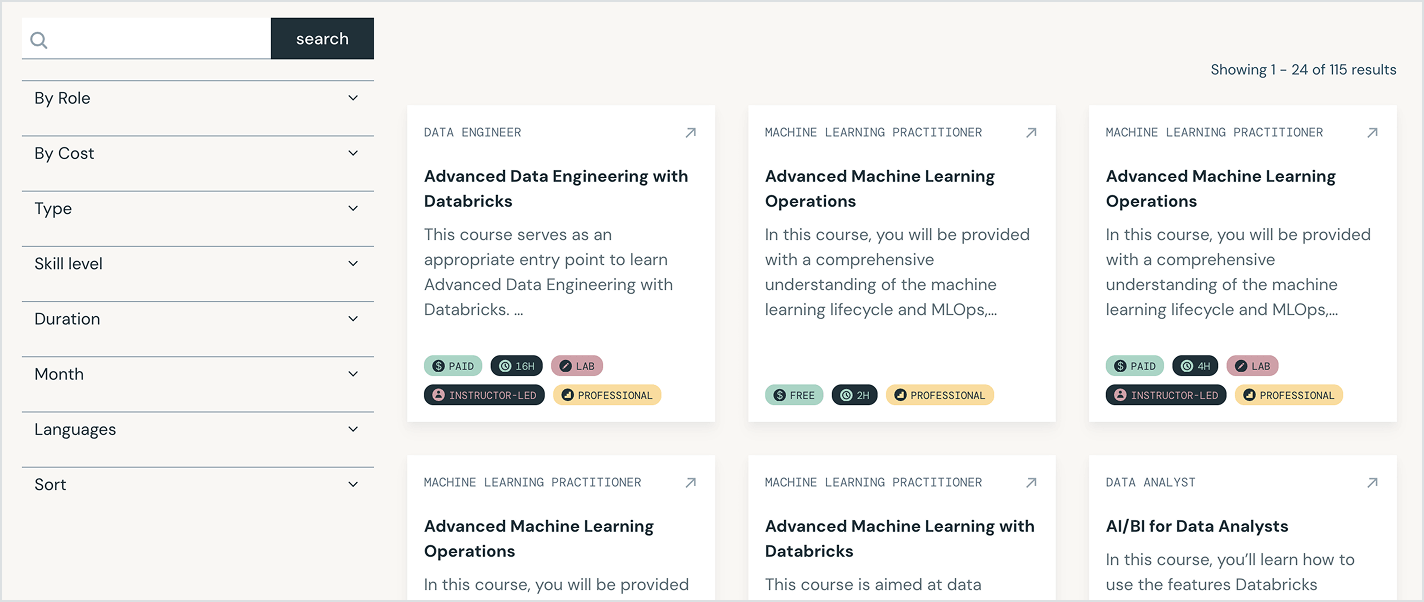Expand the Sort options
Screen dimensions: 1424x602
tap(197, 485)
